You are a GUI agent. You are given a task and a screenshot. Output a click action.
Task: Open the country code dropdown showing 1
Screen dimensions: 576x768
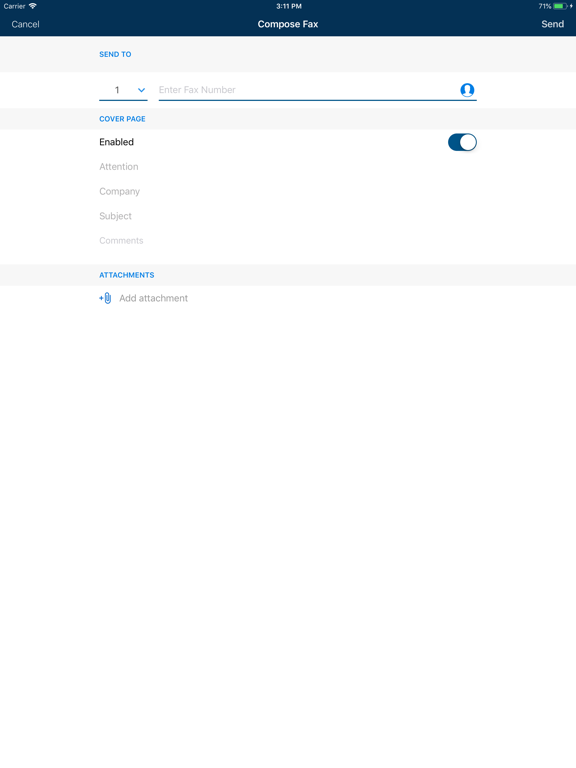[x=123, y=90]
